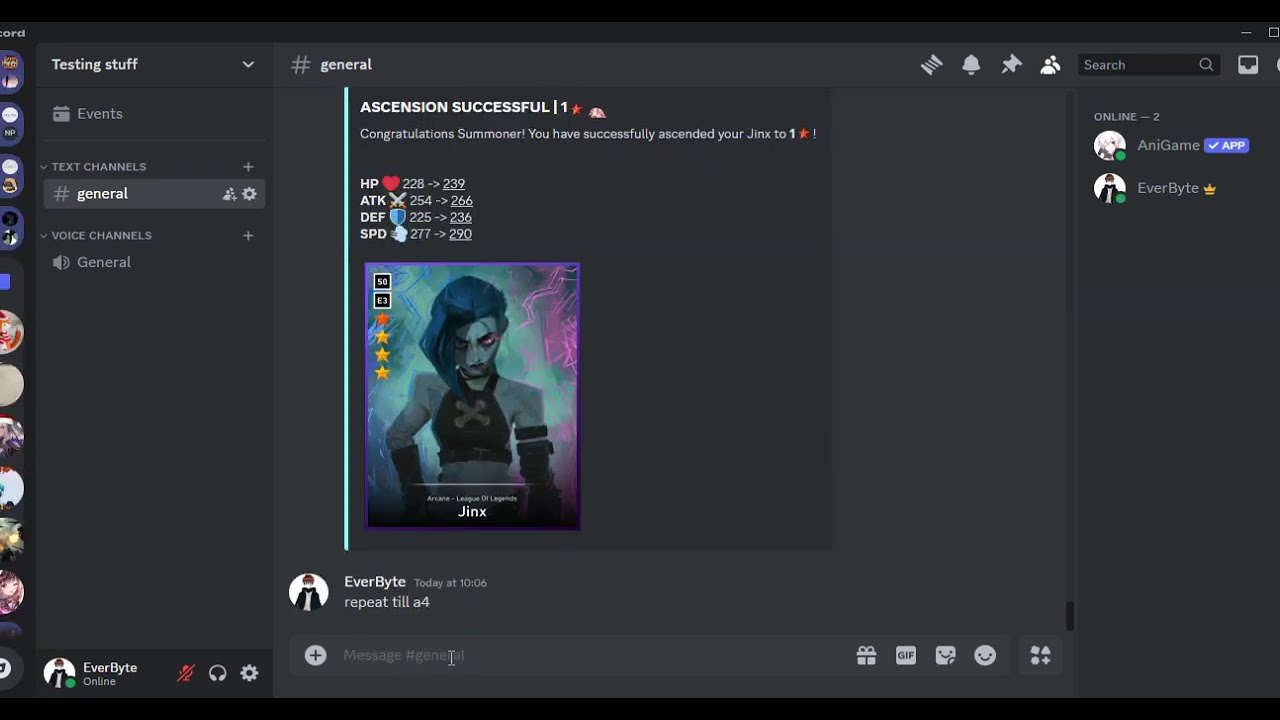The width and height of the screenshot is (1280, 720).
Task: Unmute the microphone
Action: [186, 674]
